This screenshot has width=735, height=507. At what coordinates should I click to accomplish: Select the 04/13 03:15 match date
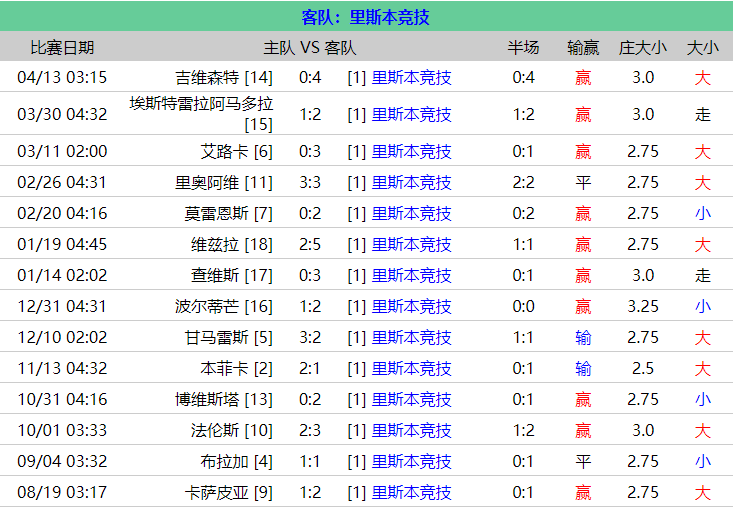pyautogui.click(x=62, y=77)
